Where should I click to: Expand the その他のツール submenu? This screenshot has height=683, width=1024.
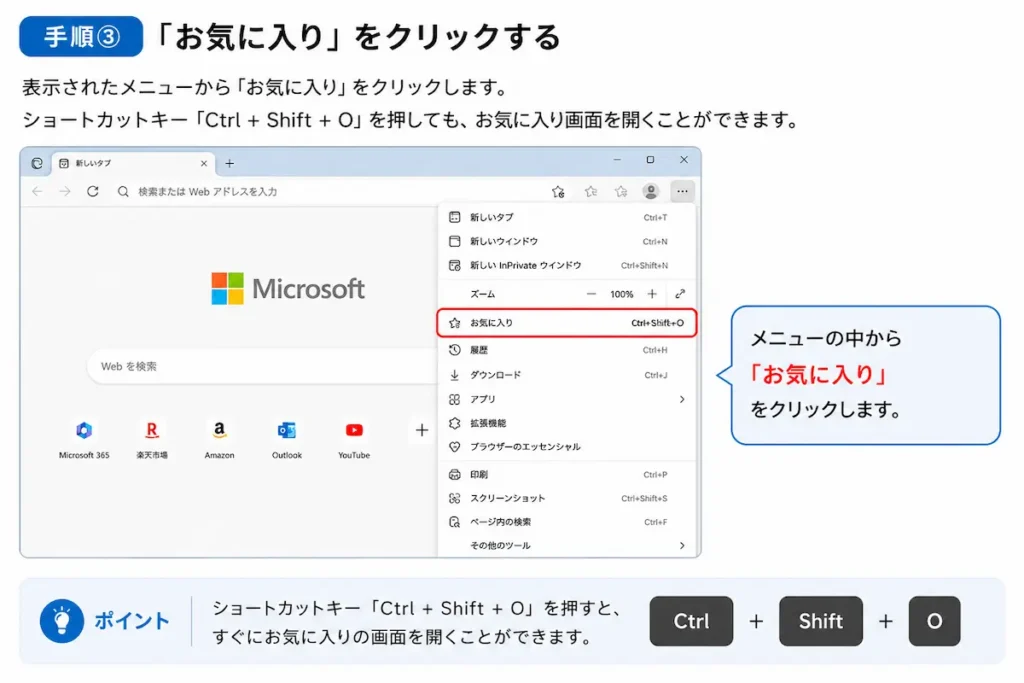pos(567,545)
